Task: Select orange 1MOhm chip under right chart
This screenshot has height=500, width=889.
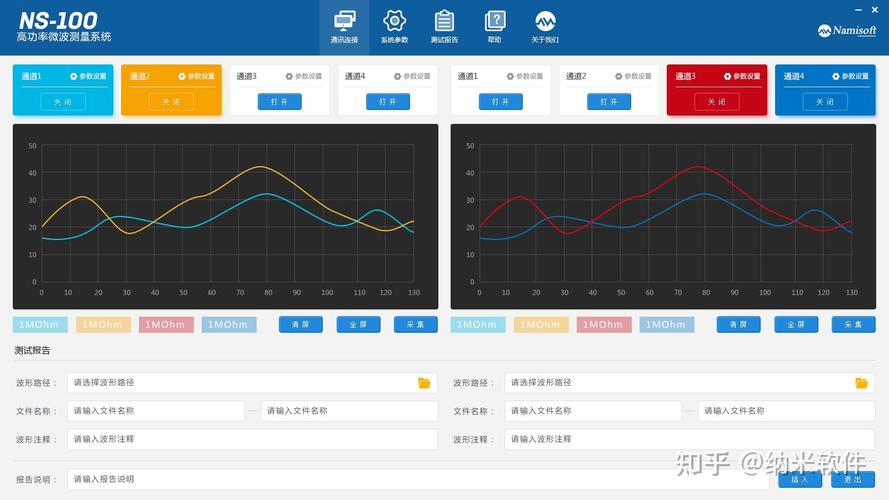Action: 541,325
